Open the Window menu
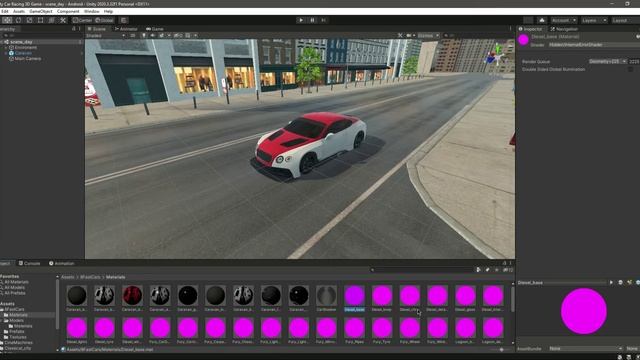The image size is (640, 360). point(91,11)
